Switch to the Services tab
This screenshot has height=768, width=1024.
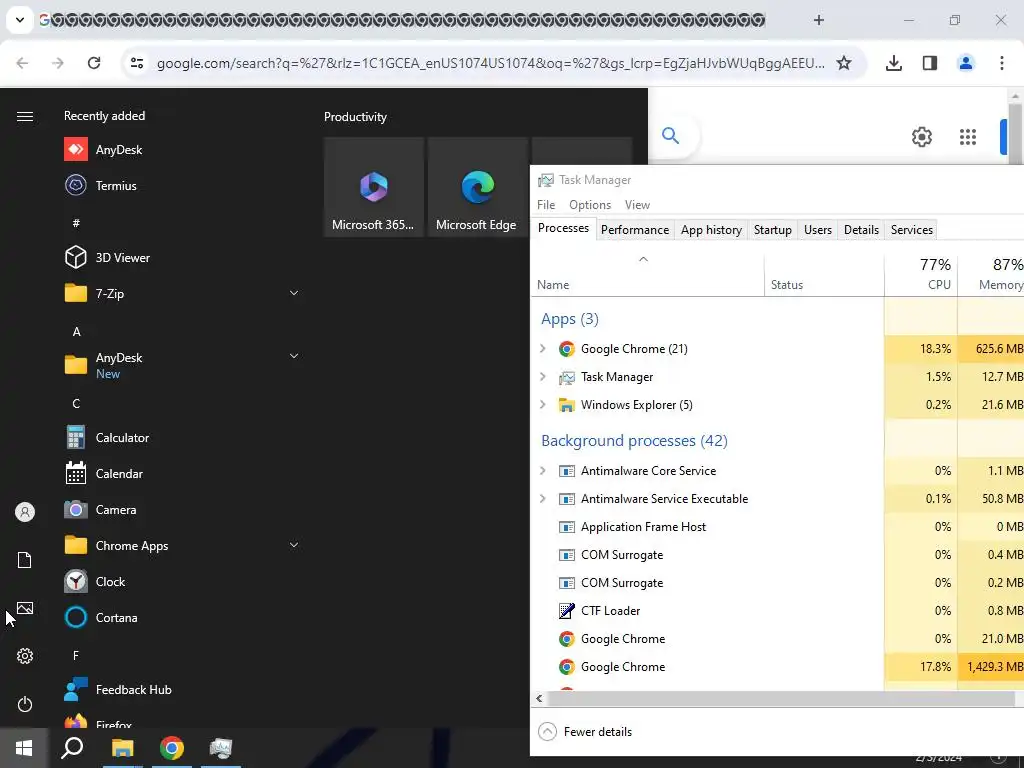tap(912, 230)
